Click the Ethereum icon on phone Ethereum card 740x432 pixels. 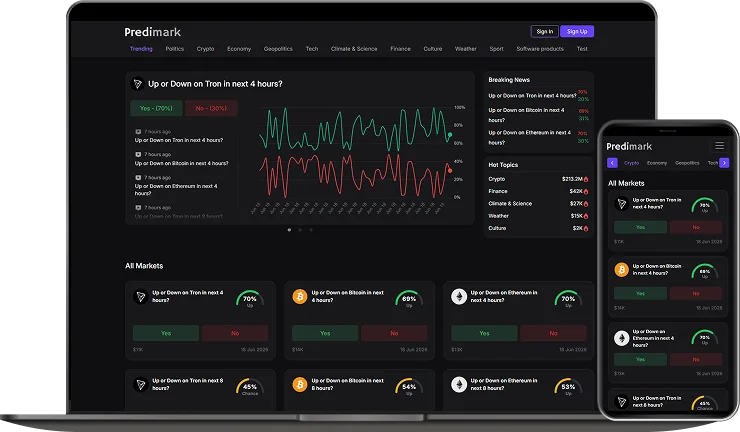(622, 338)
